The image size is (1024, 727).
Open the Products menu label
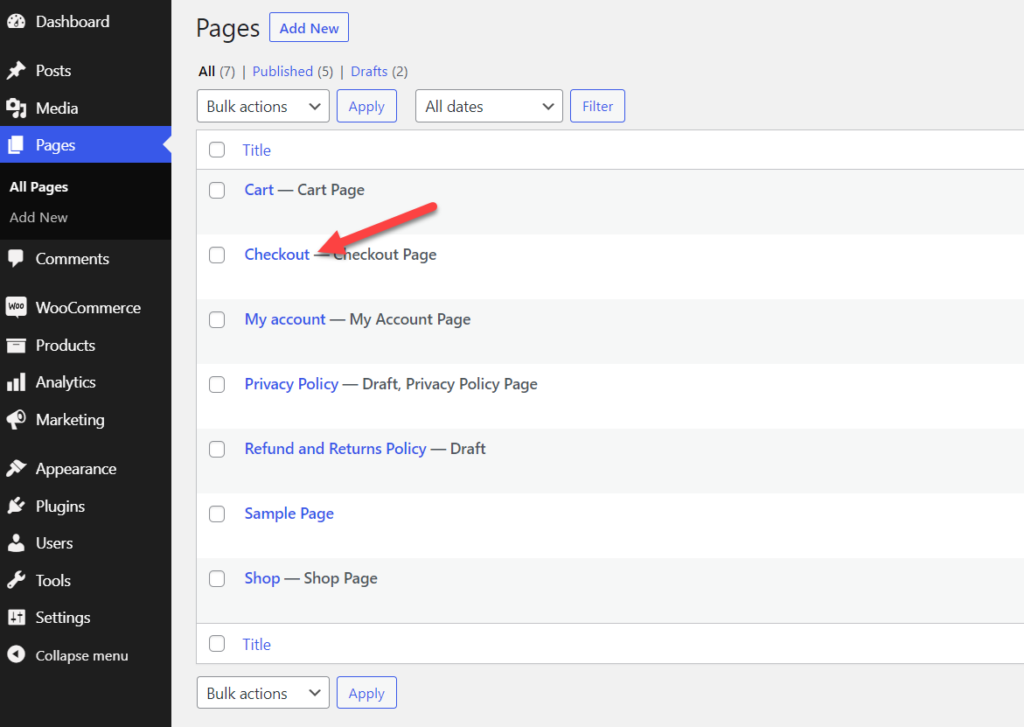point(65,346)
